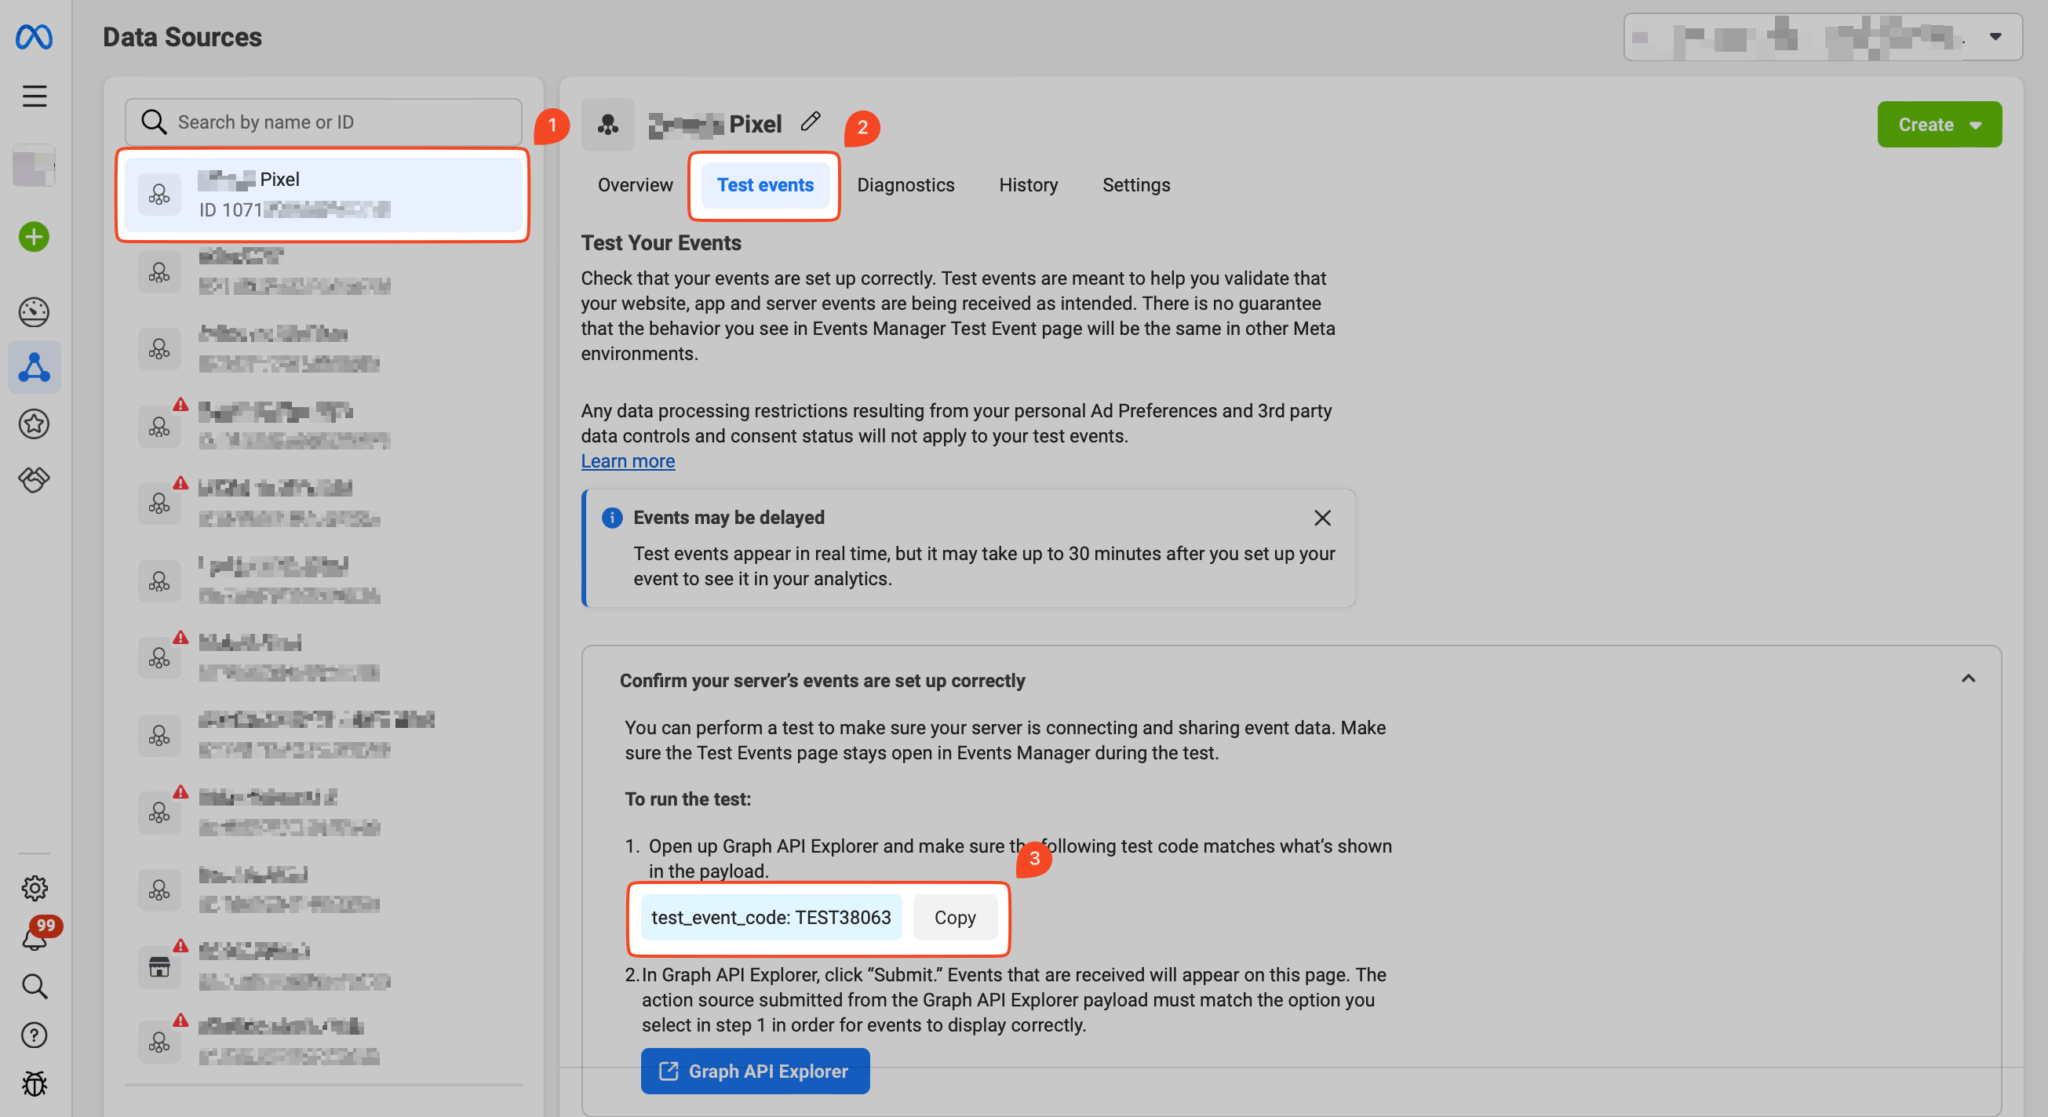Click the test_event_code TEST38063 text
The height and width of the screenshot is (1117, 2048).
coord(771,918)
